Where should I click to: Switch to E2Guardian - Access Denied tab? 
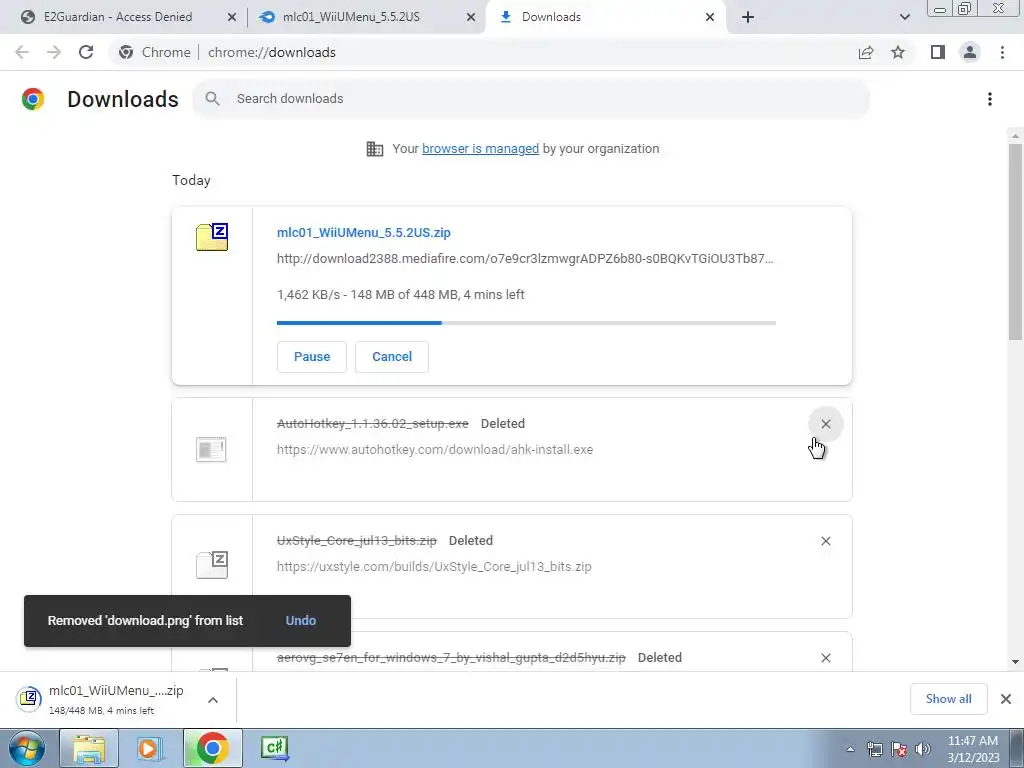[119, 17]
